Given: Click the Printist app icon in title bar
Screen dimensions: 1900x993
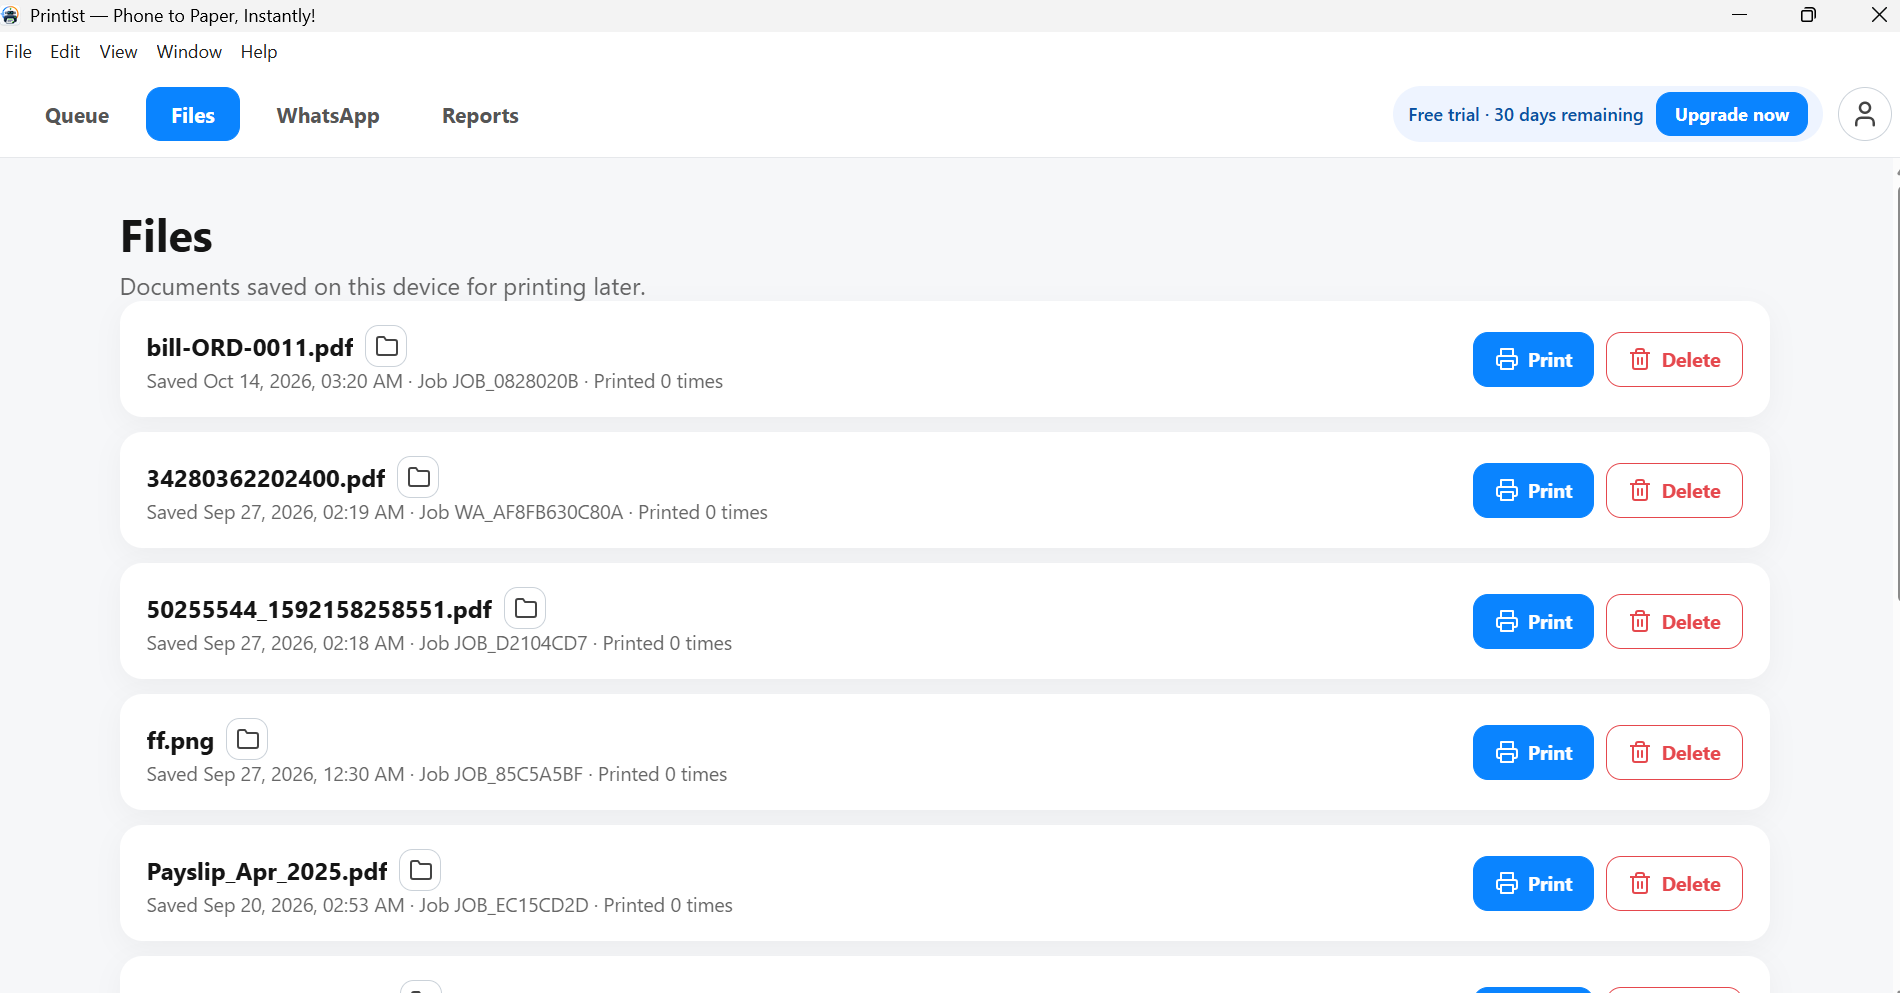Looking at the screenshot, I should pyautogui.click(x=11, y=15).
